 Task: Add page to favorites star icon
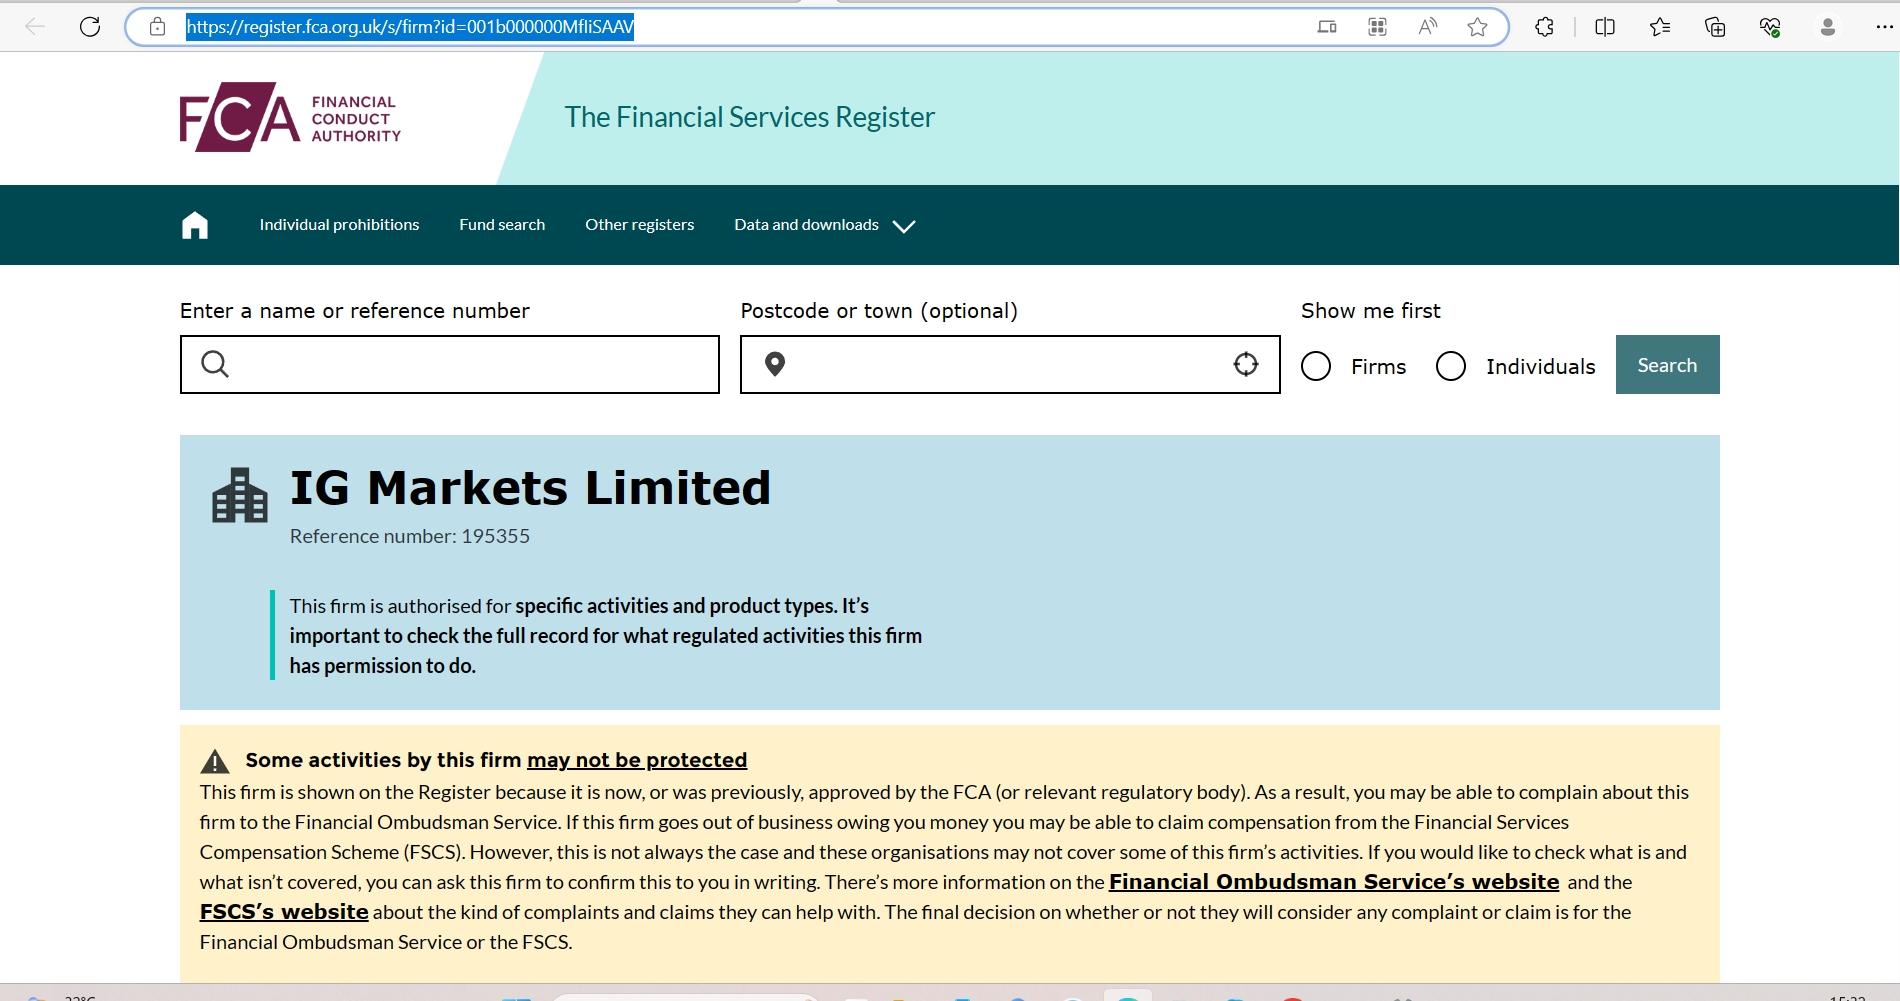(x=1477, y=27)
